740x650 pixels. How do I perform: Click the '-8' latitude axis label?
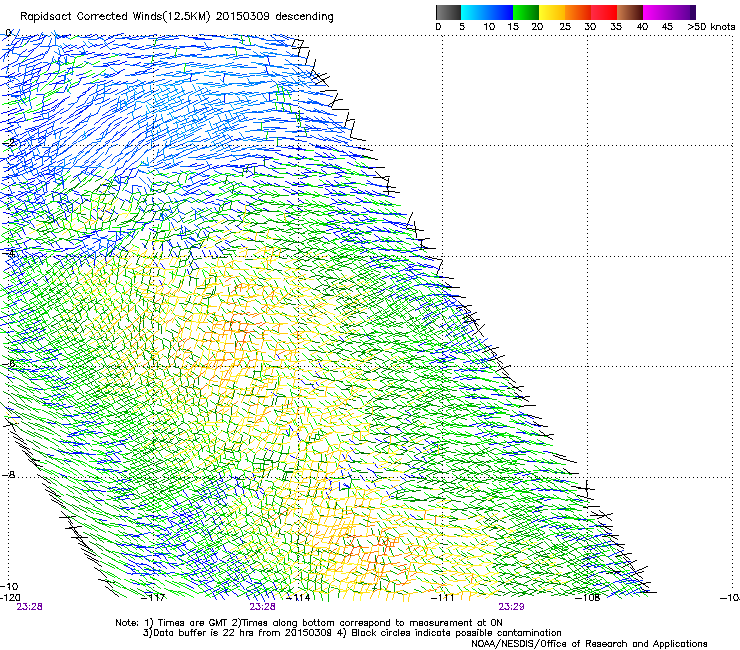coord(8,475)
